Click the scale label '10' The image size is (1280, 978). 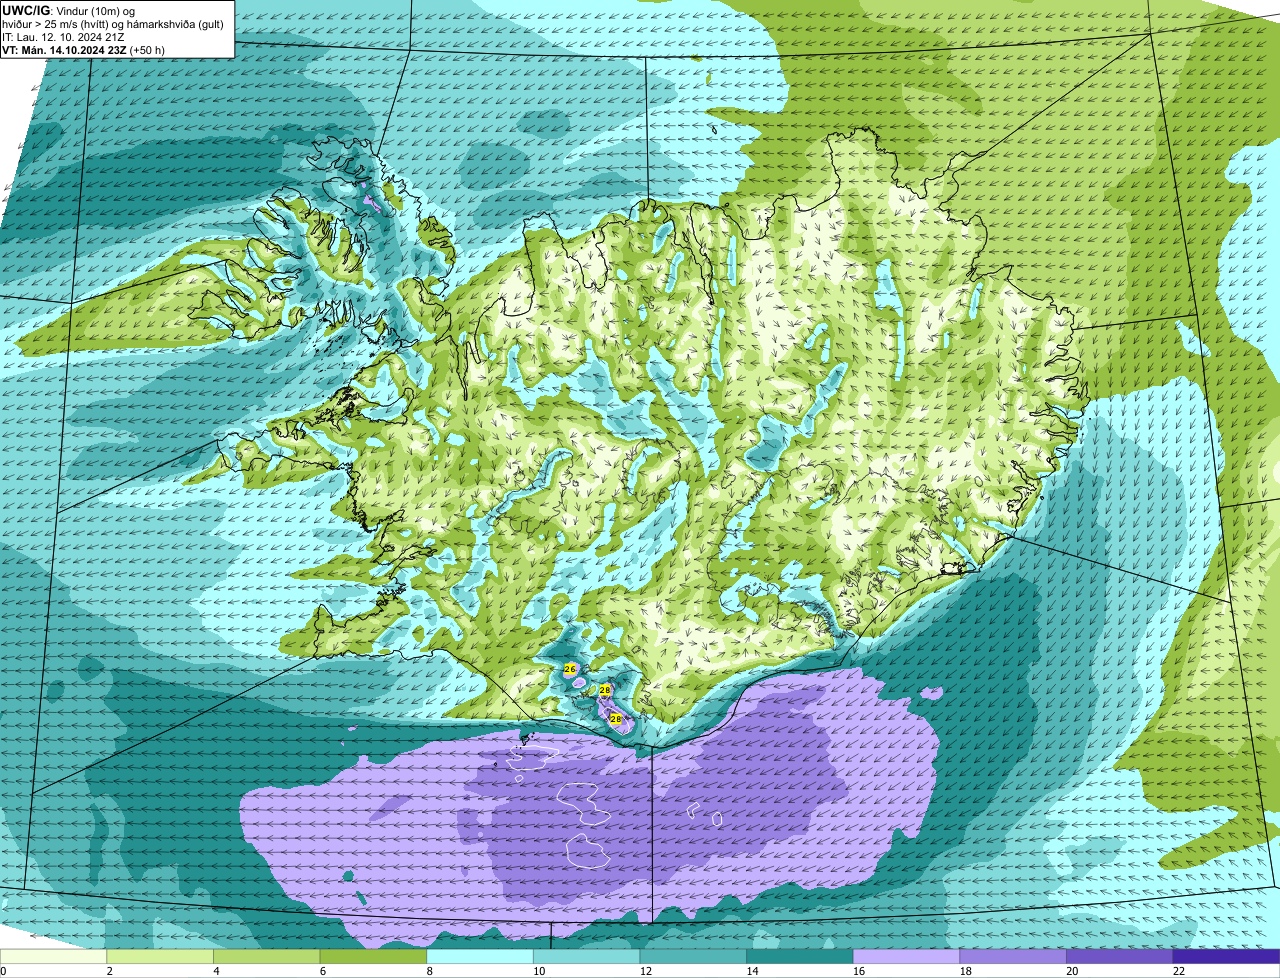tap(539, 971)
